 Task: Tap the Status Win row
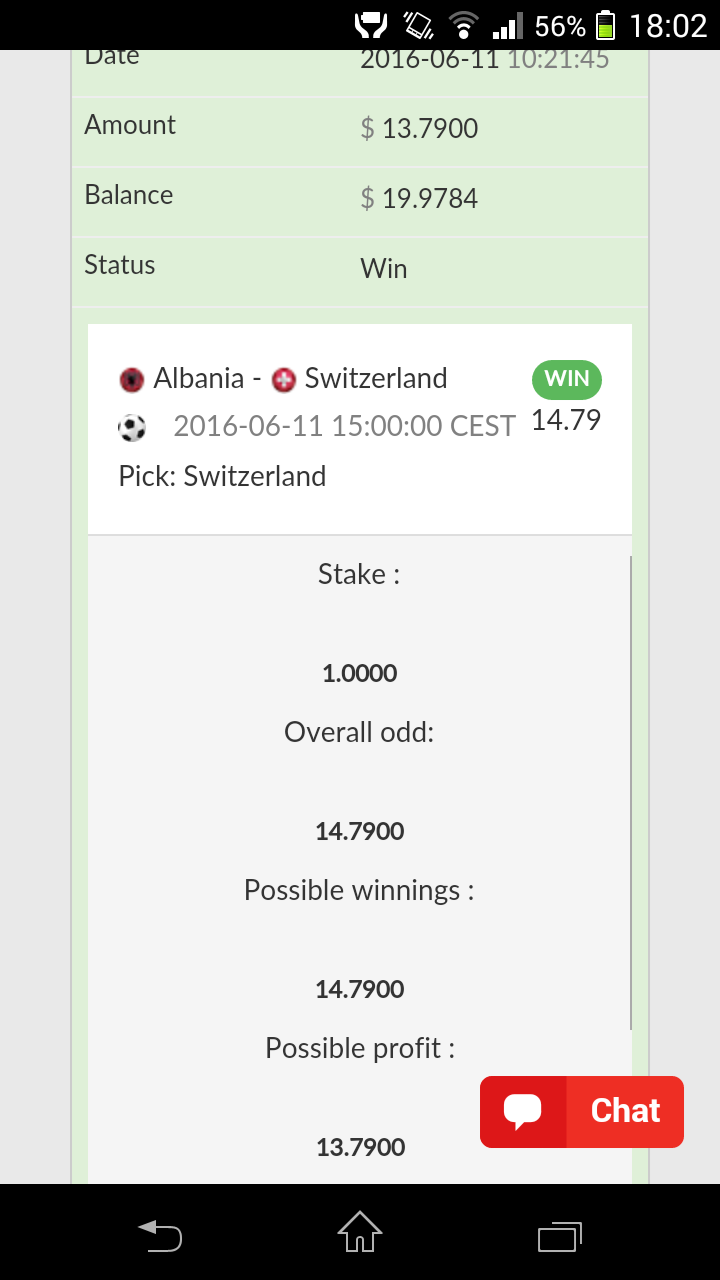(x=360, y=267)
